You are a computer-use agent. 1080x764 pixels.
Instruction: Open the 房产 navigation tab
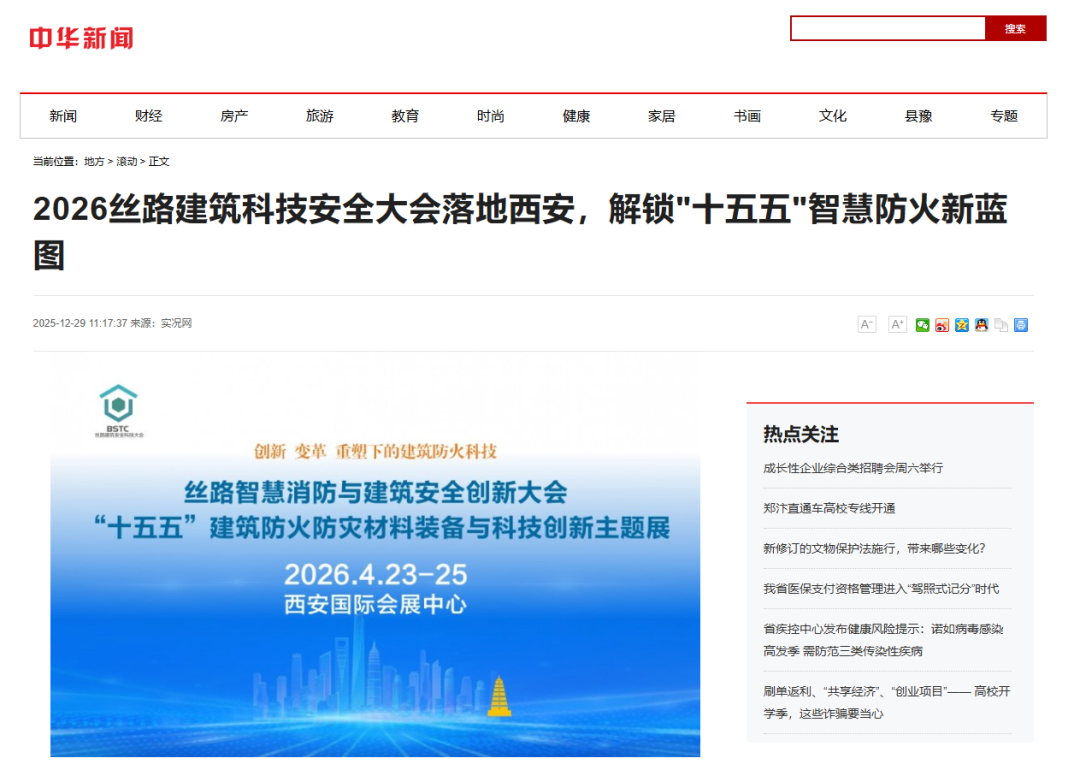(x=234, y=116)
